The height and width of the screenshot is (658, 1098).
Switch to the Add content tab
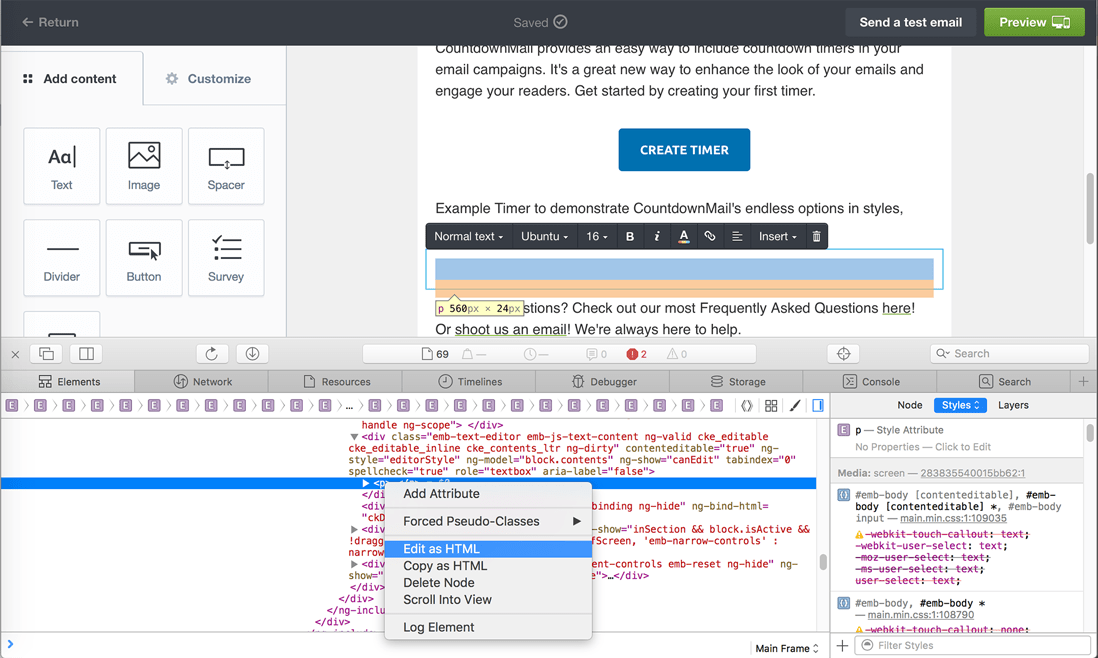click(70, 78)
